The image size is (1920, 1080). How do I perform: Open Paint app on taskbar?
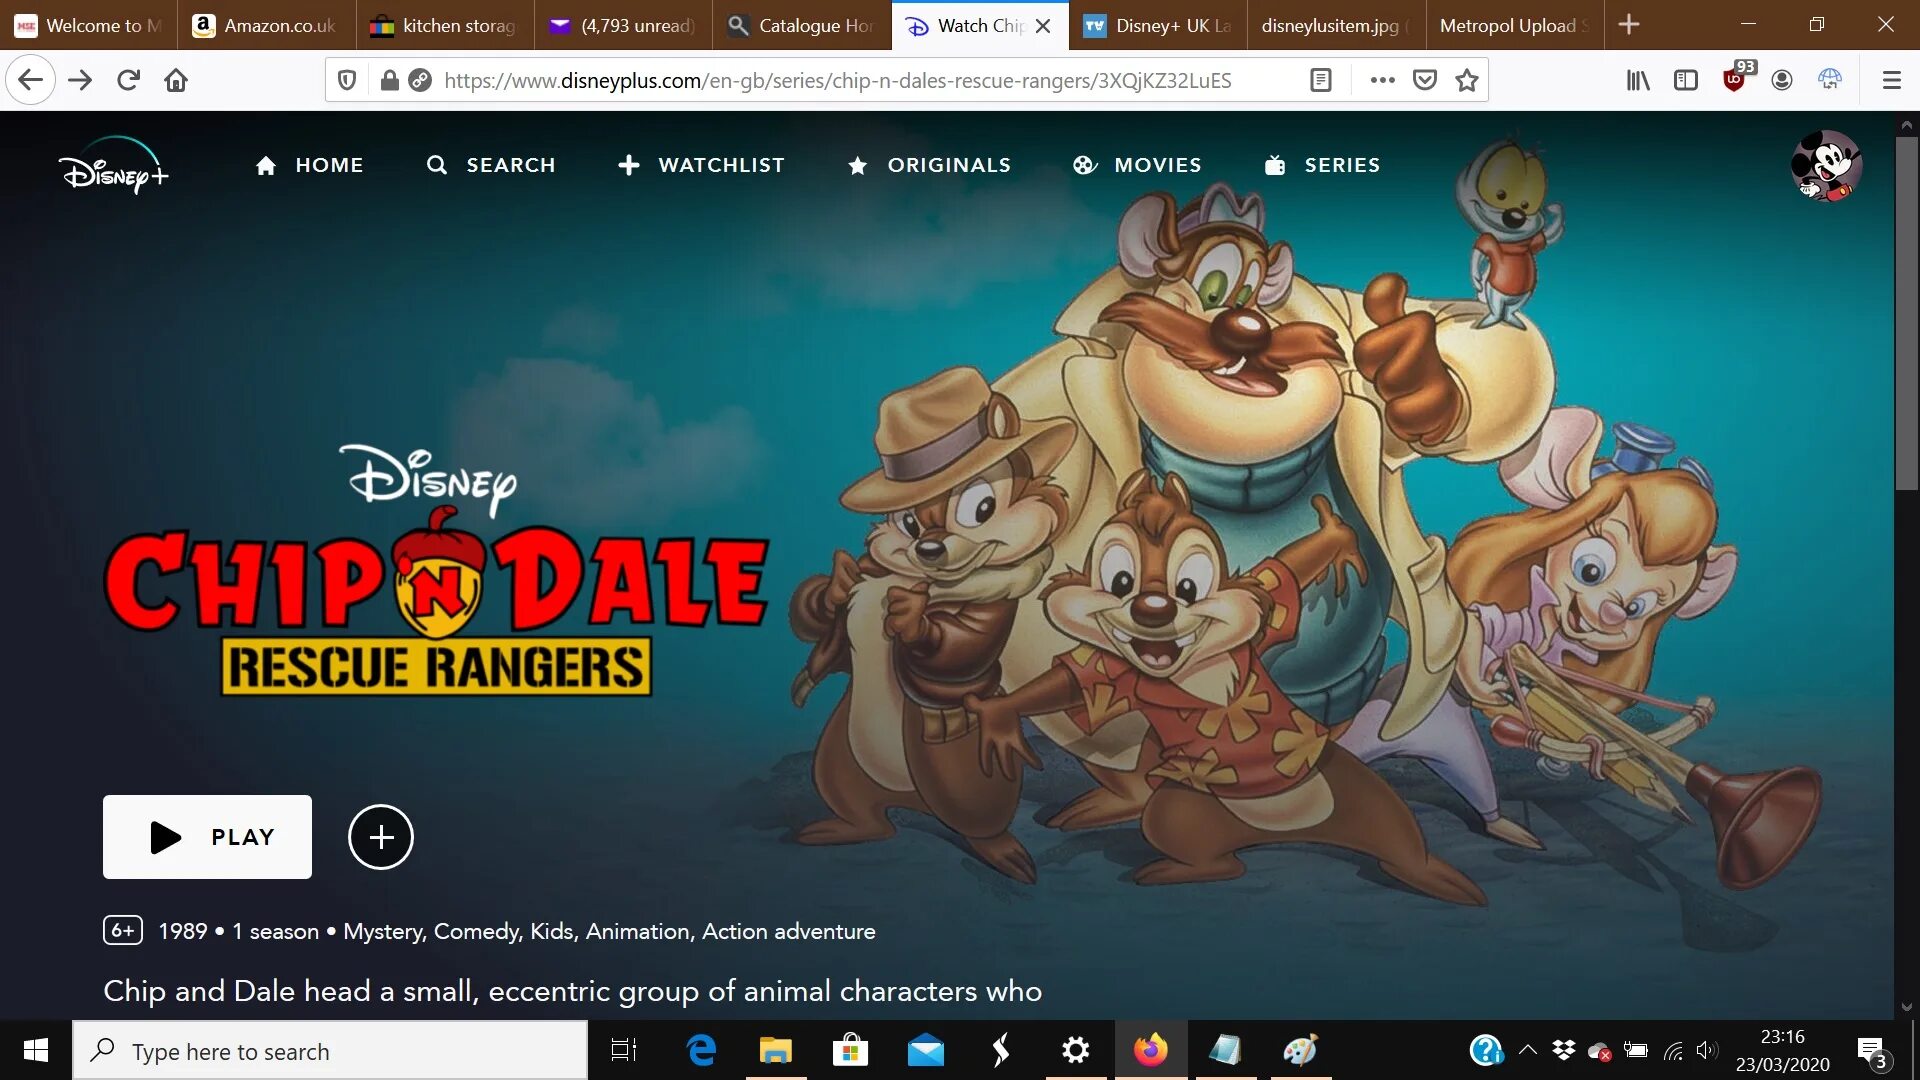tap(1300, 1050)
